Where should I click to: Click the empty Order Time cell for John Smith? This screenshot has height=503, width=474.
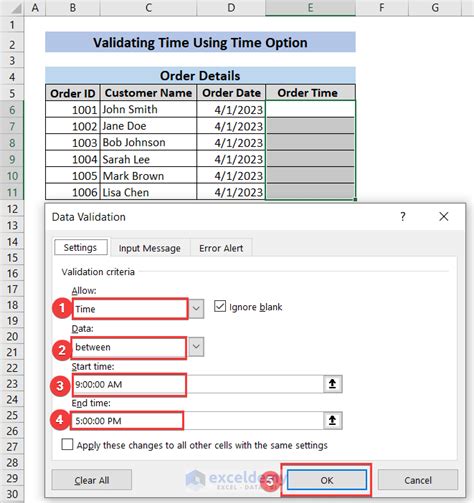pos(310,109)
